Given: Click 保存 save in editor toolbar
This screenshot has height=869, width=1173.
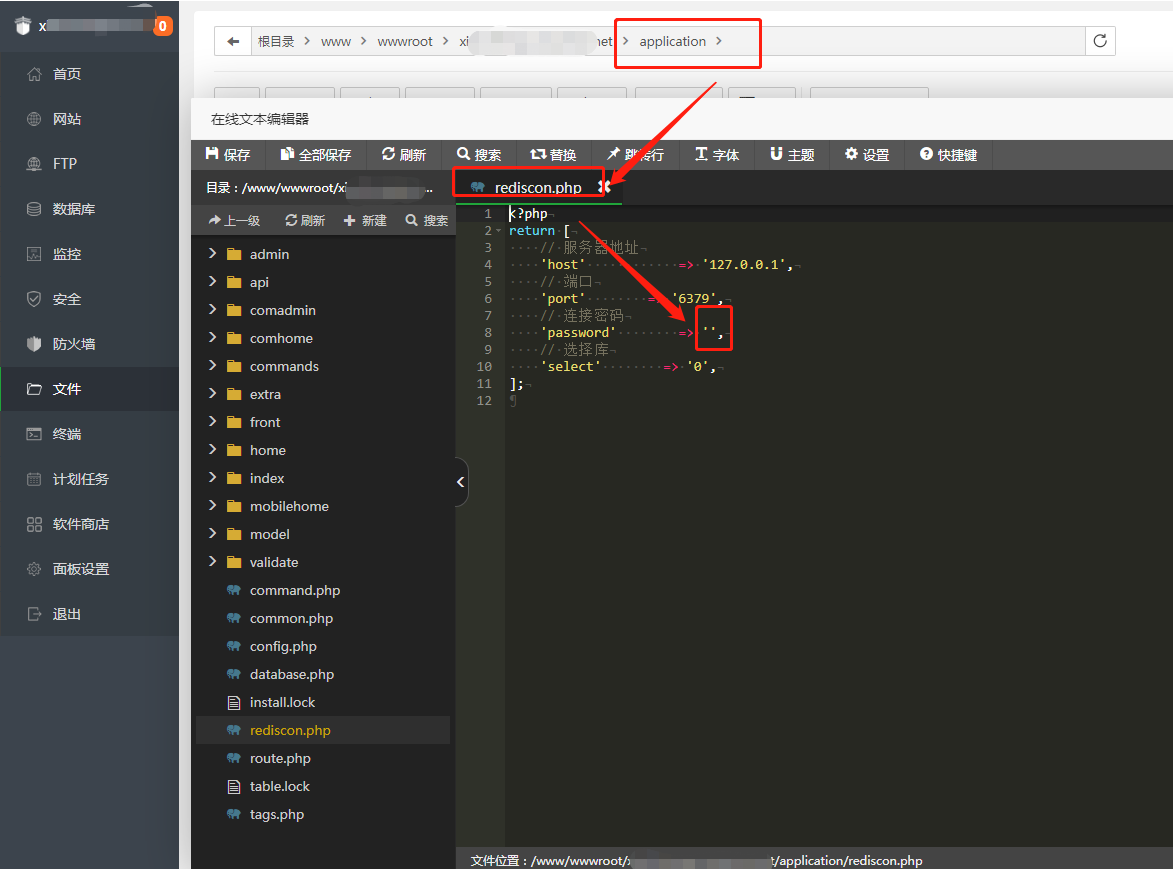Looking at the screenshot, I should [228, 155].
